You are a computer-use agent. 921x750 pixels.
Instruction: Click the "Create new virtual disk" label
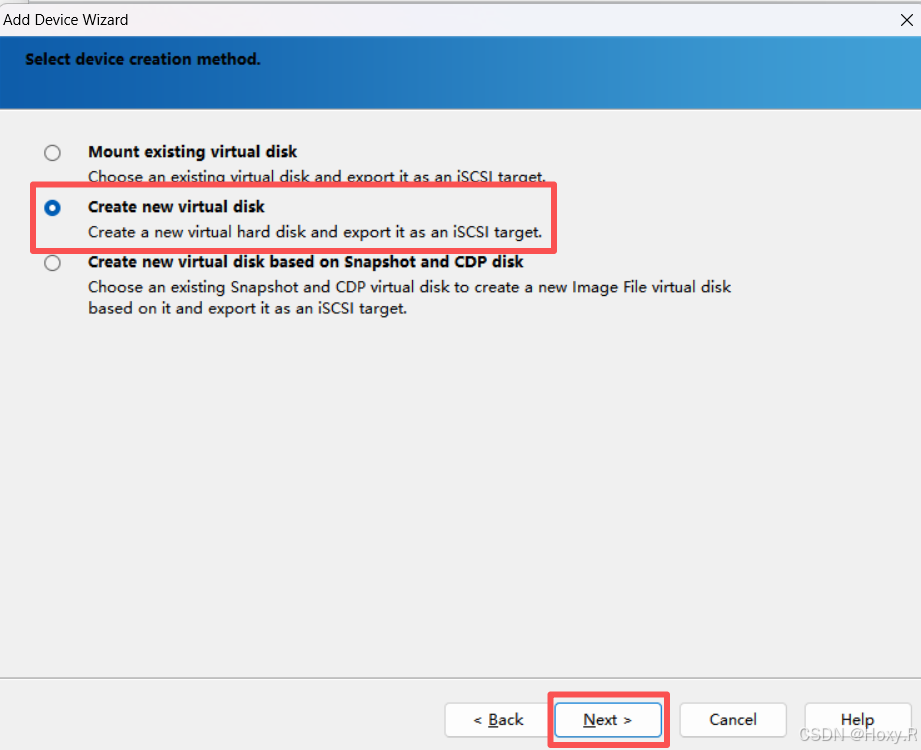[176, 207]
